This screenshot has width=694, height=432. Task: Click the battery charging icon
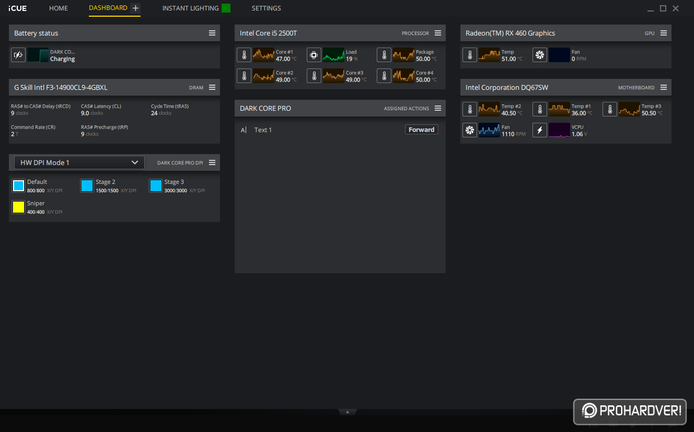[18, 55]
